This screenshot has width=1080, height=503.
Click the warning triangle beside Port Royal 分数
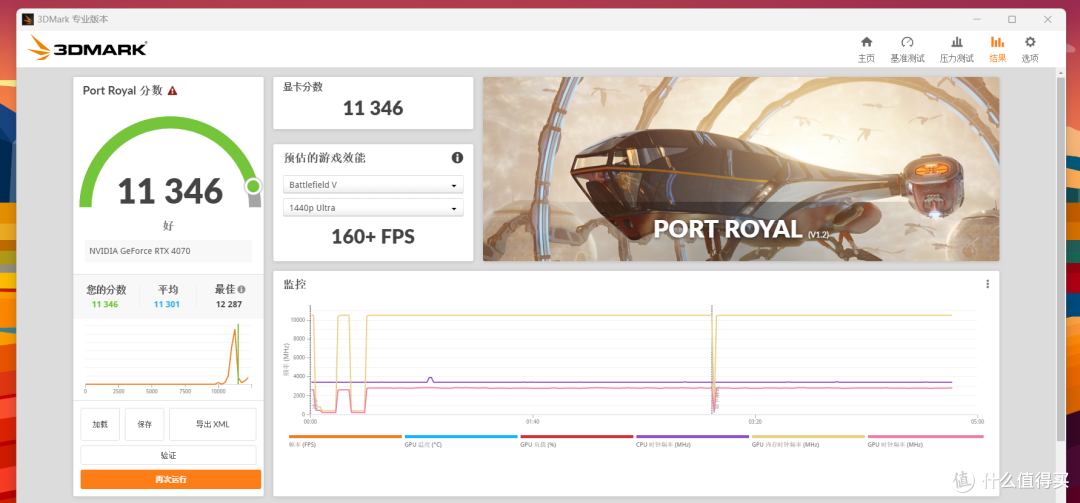click(172, 90)
